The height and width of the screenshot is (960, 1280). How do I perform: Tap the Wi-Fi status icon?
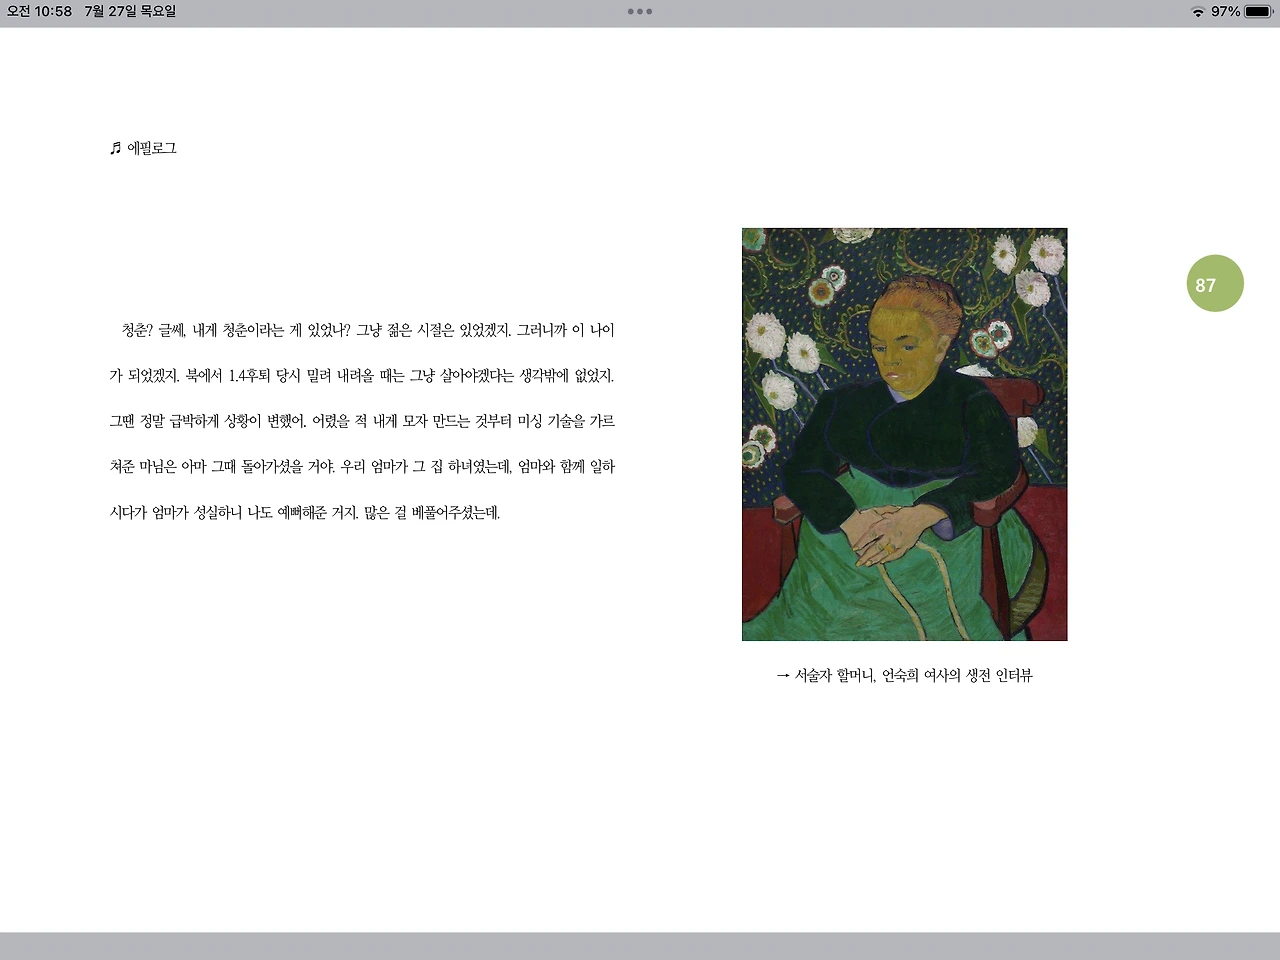[1196, 11]
